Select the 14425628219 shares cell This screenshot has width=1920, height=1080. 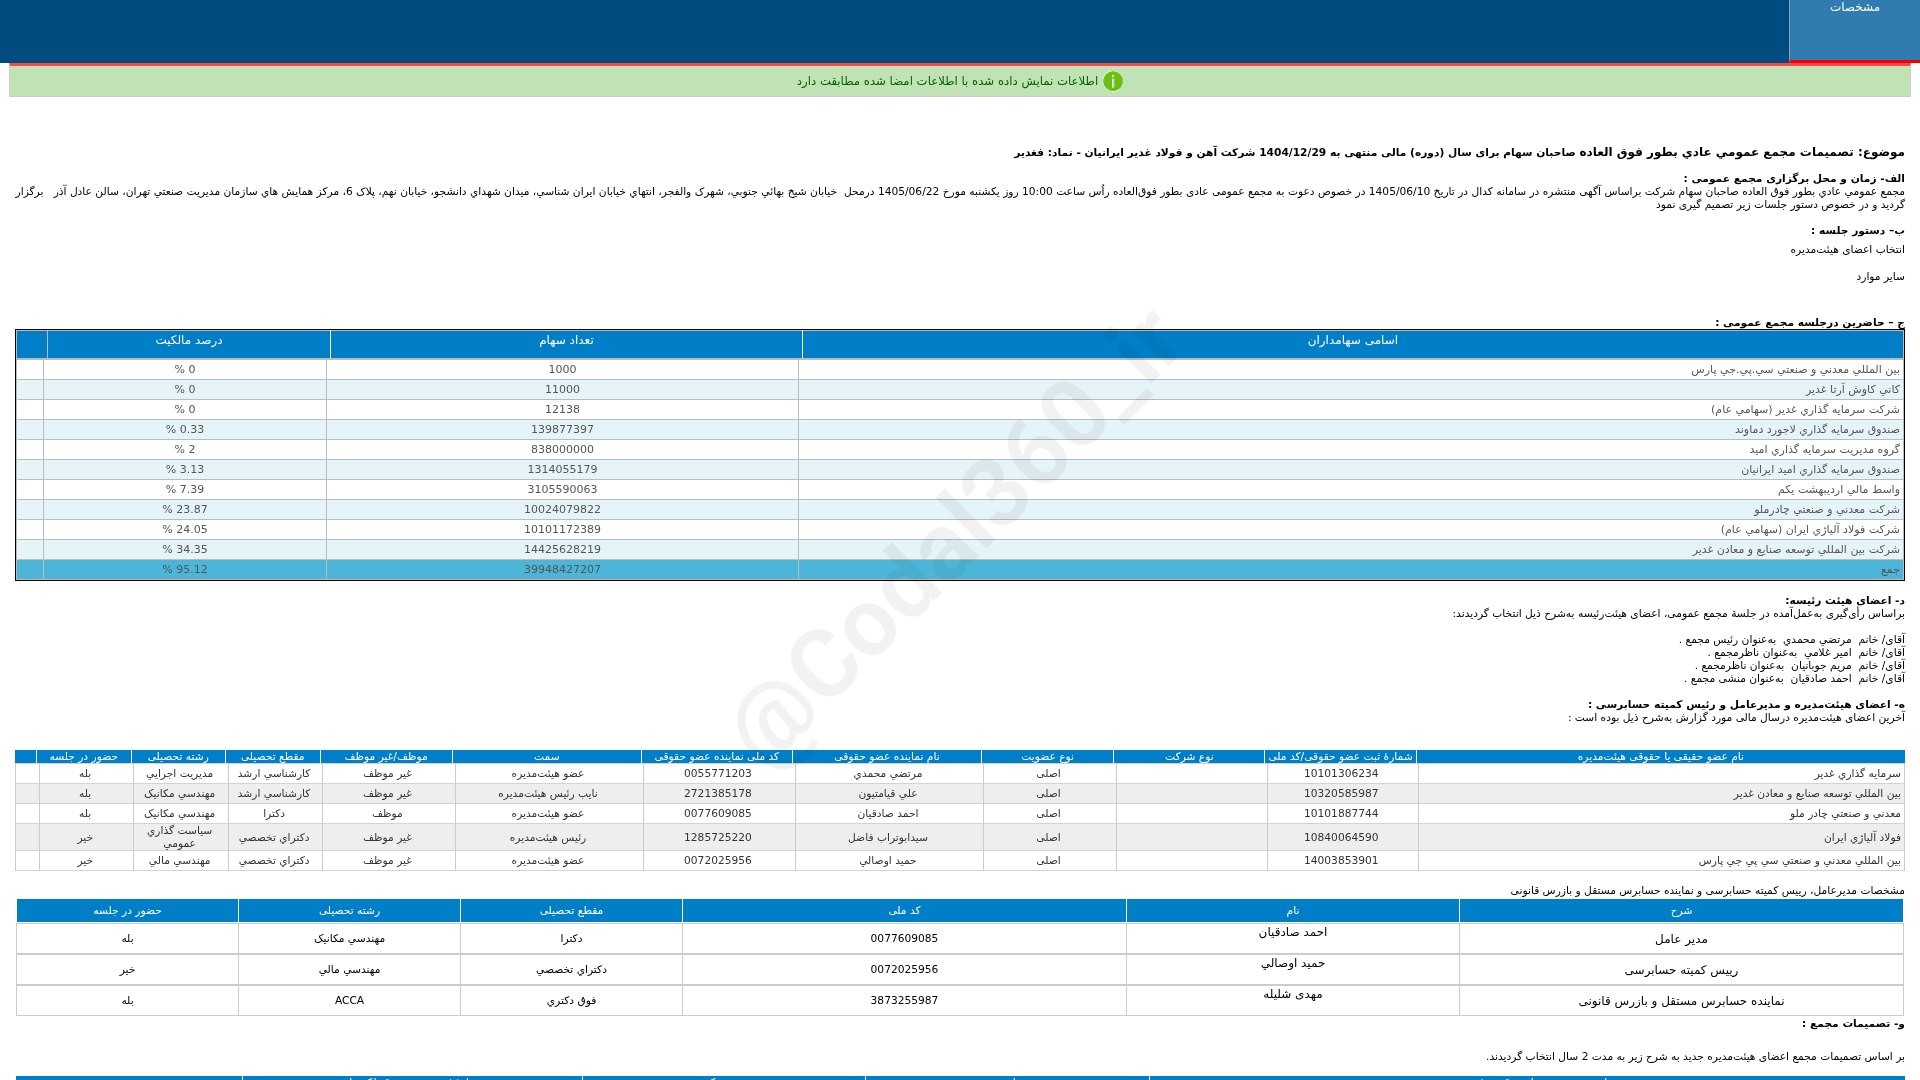tap(562, 549)
